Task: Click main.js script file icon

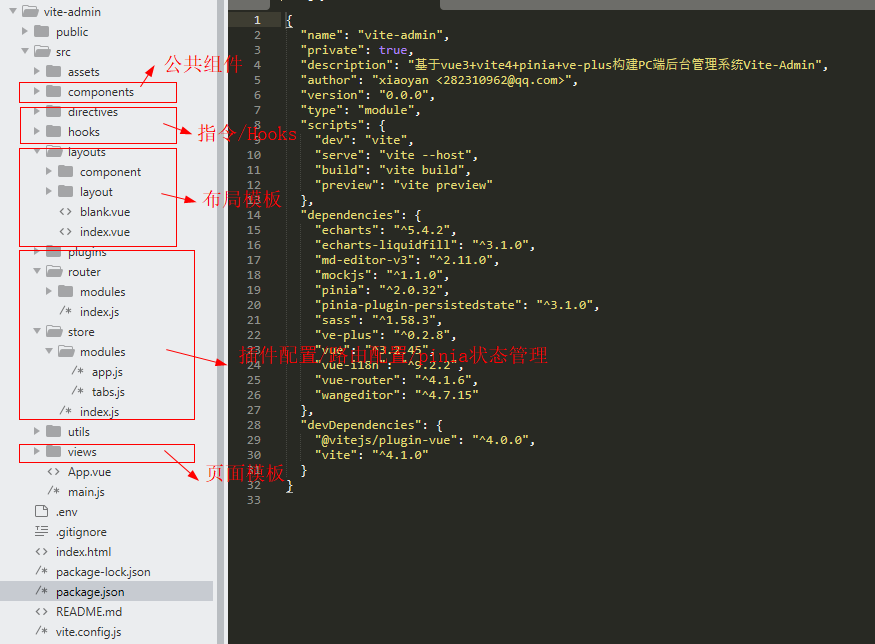Action: (x=54, y=491)
